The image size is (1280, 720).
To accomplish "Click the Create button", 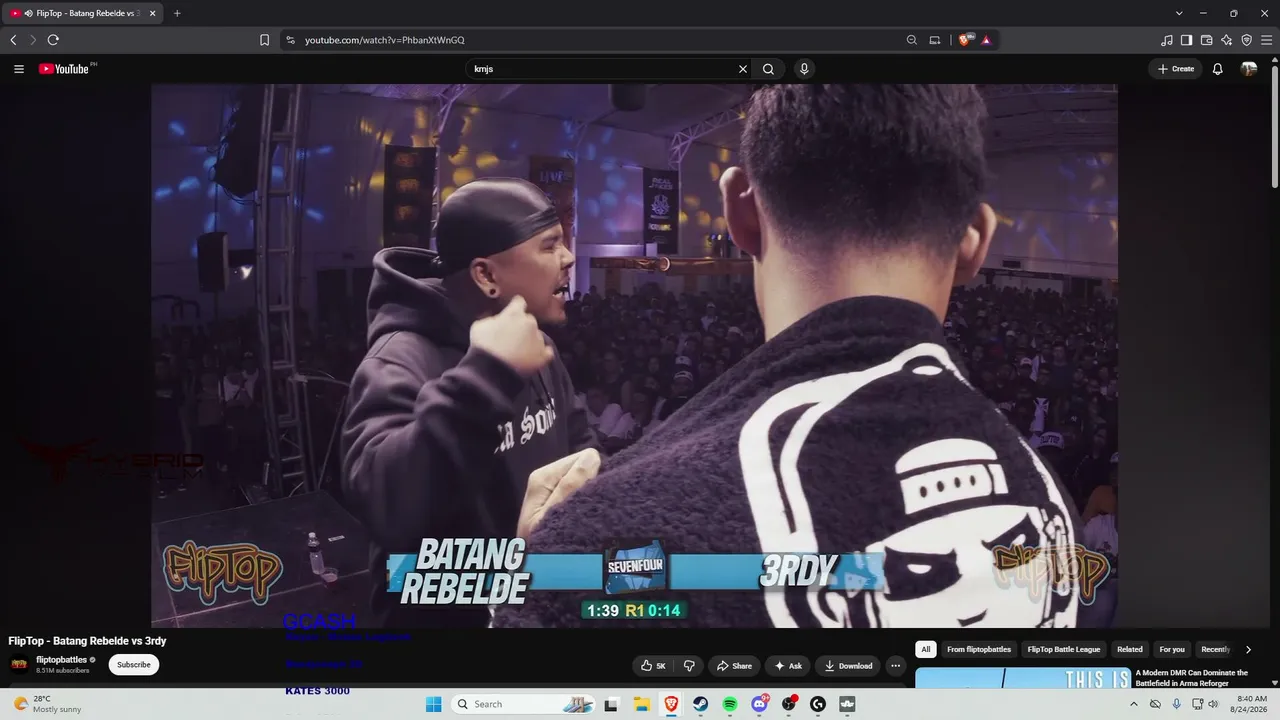I will 1175,69.
